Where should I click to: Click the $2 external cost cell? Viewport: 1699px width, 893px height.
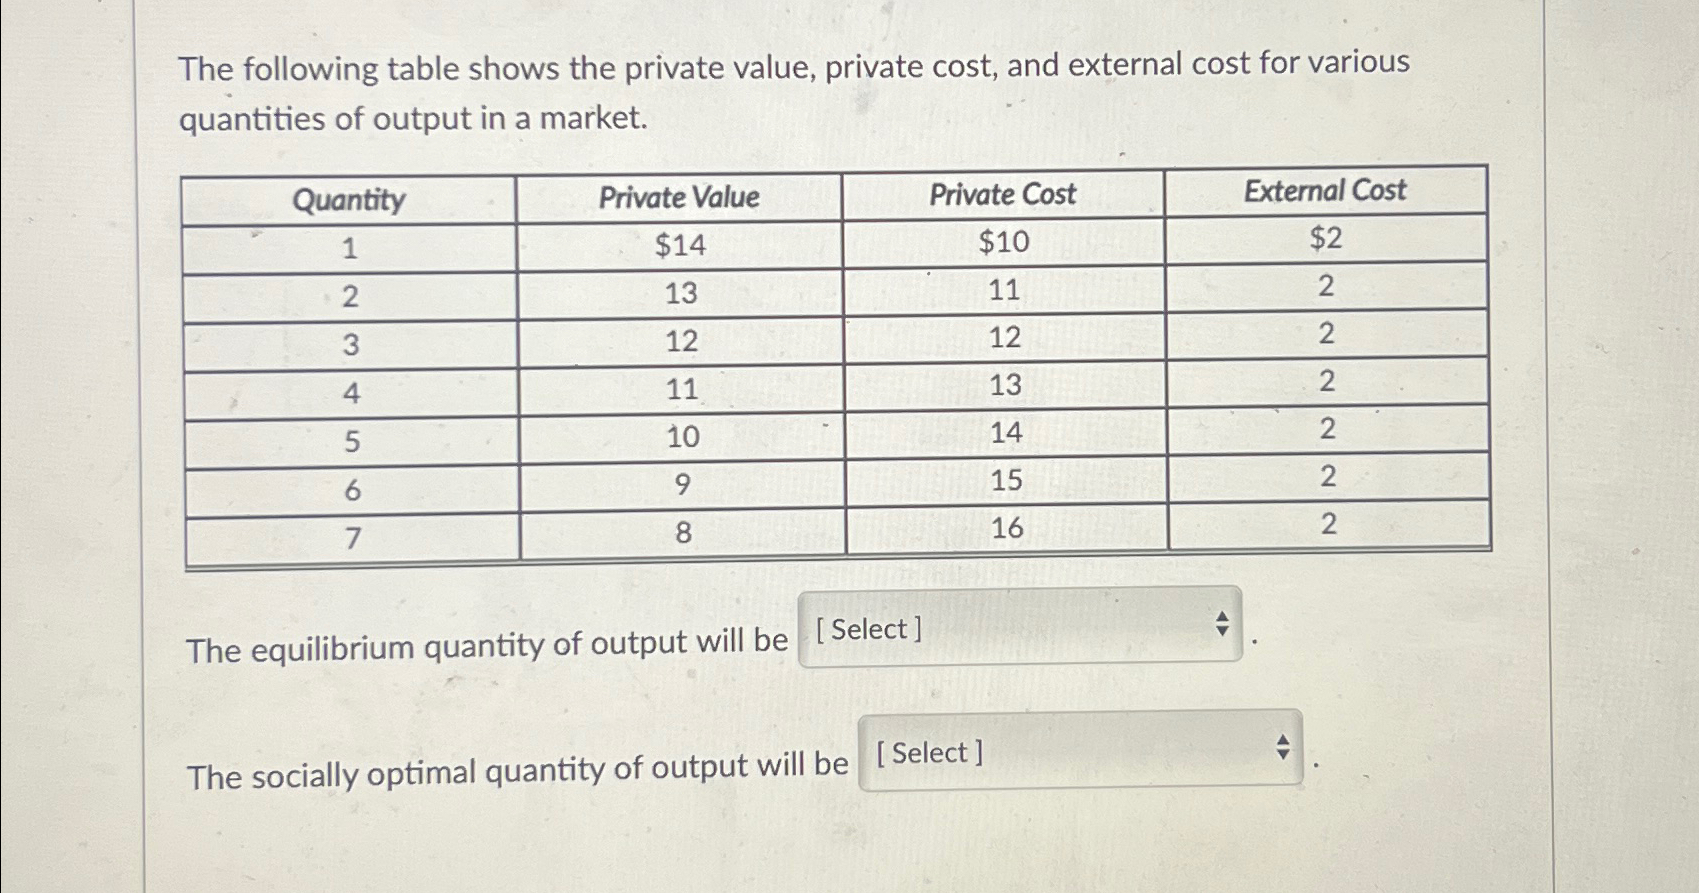1326,238
